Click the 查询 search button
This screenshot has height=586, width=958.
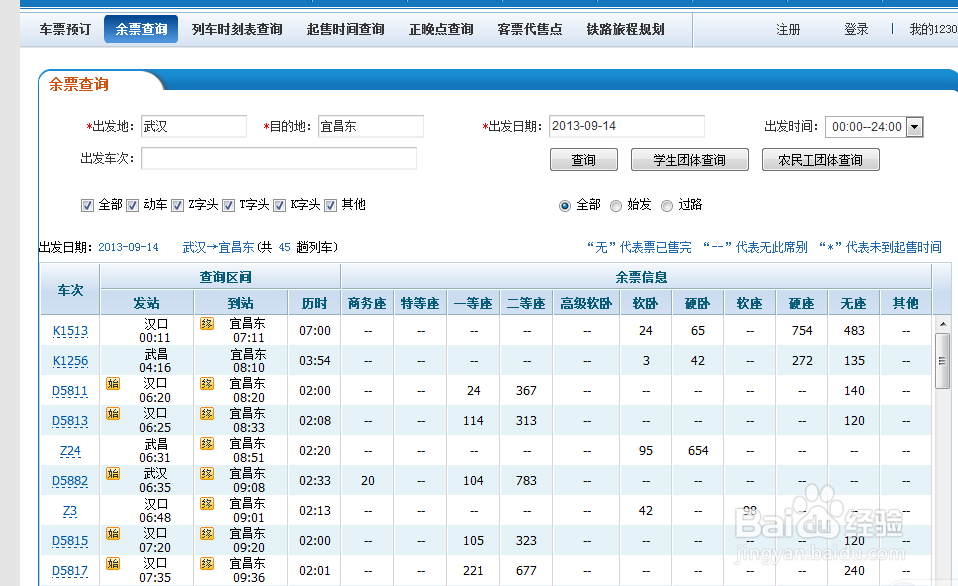[x=584, y=160]
